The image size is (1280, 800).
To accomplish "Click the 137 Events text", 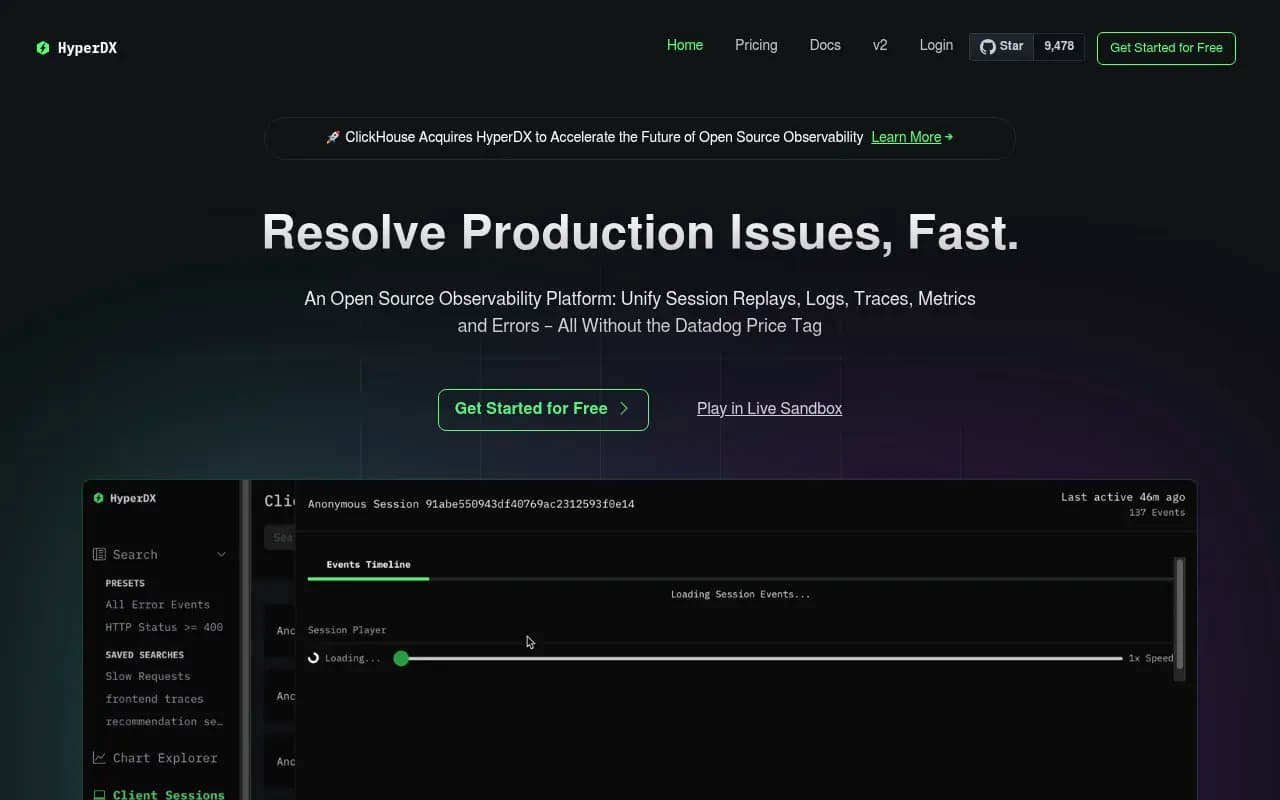I will coord(1157,512).
